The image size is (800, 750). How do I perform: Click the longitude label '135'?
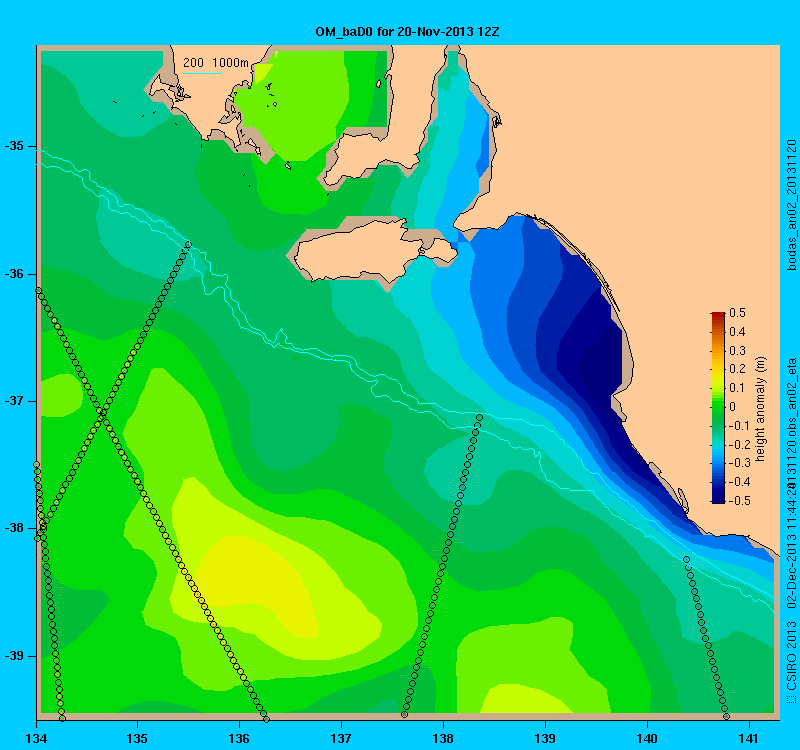point(137,738)
